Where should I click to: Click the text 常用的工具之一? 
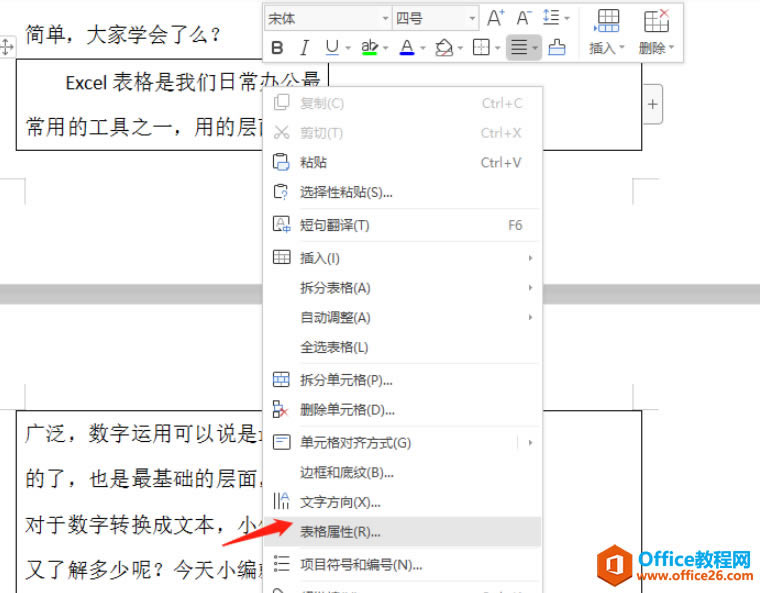pyautogui.click(x=99, y=128)
